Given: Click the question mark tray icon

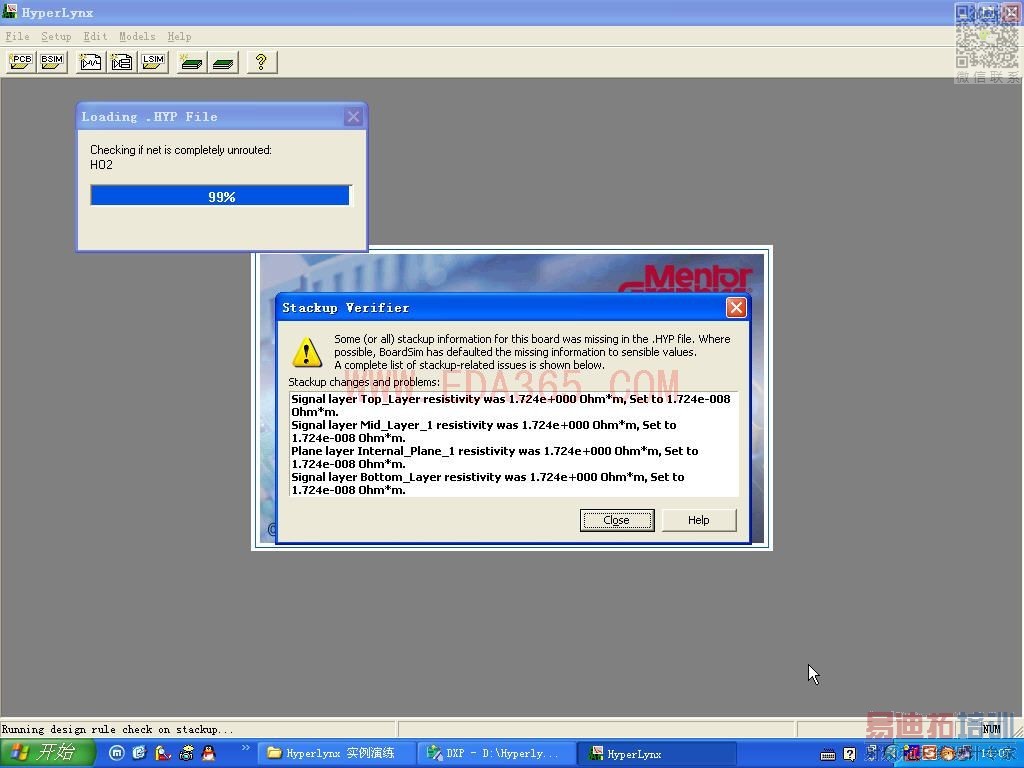Looking at the screenshot, I should [x=849, y=754].
